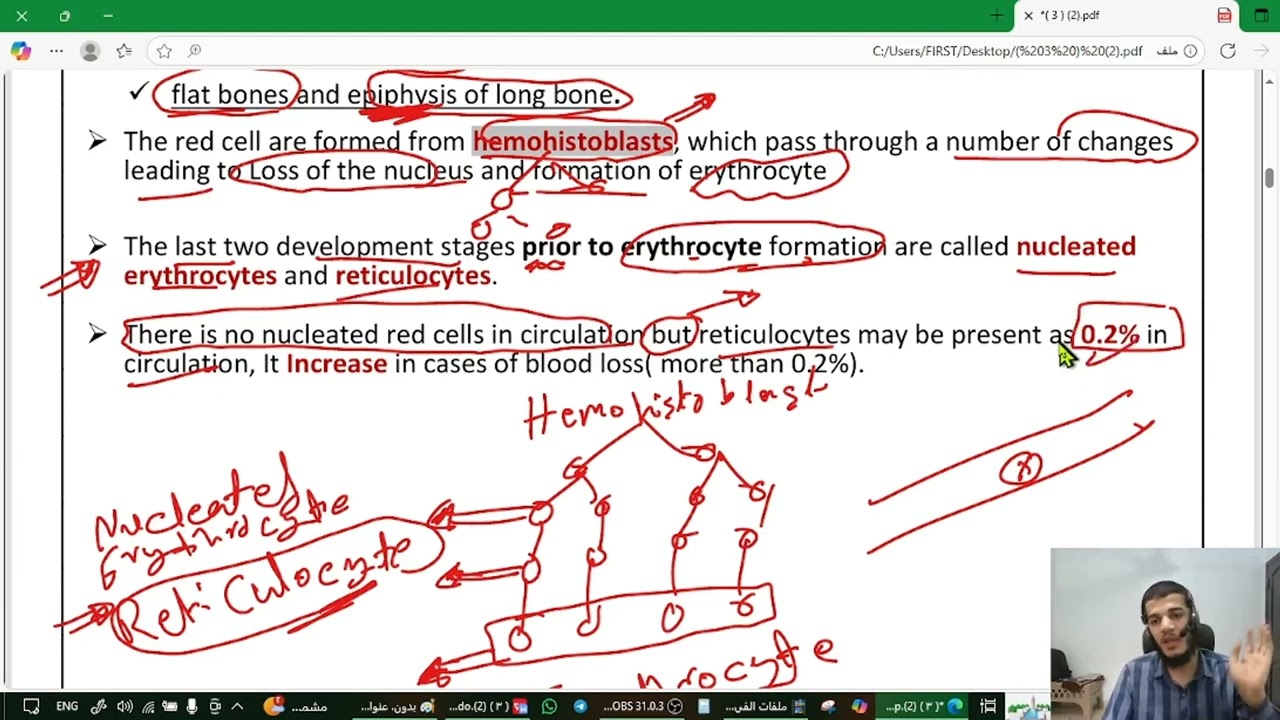Click the zoom magnifier in address bar
1280x720 pixels.
pyautogui.click(x=194, y=51)
